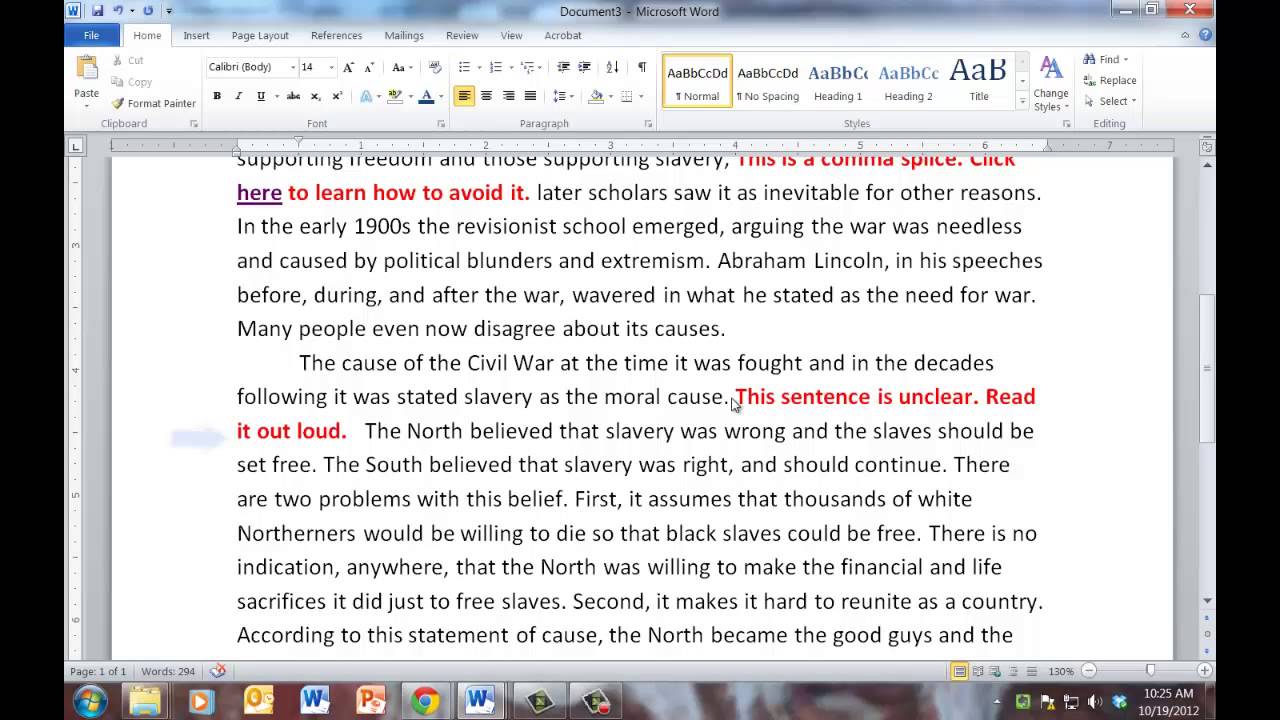Screen dimensions: 1280x720
Task: Click the Replace button
Action: pyautogui.click(x=1110, y=80)
